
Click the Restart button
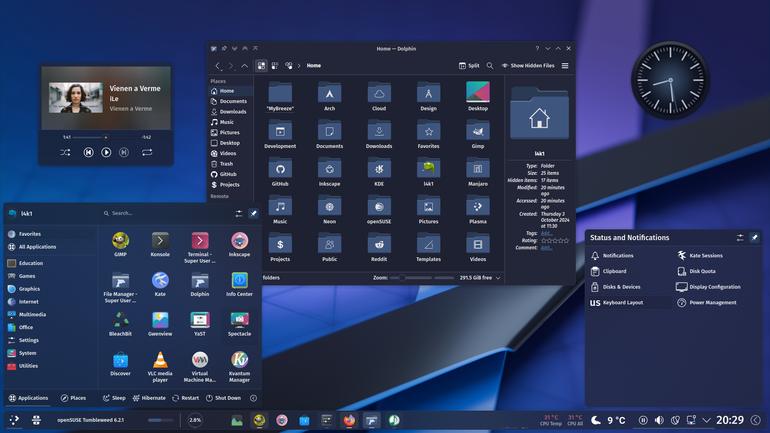(x=186, y=398)
